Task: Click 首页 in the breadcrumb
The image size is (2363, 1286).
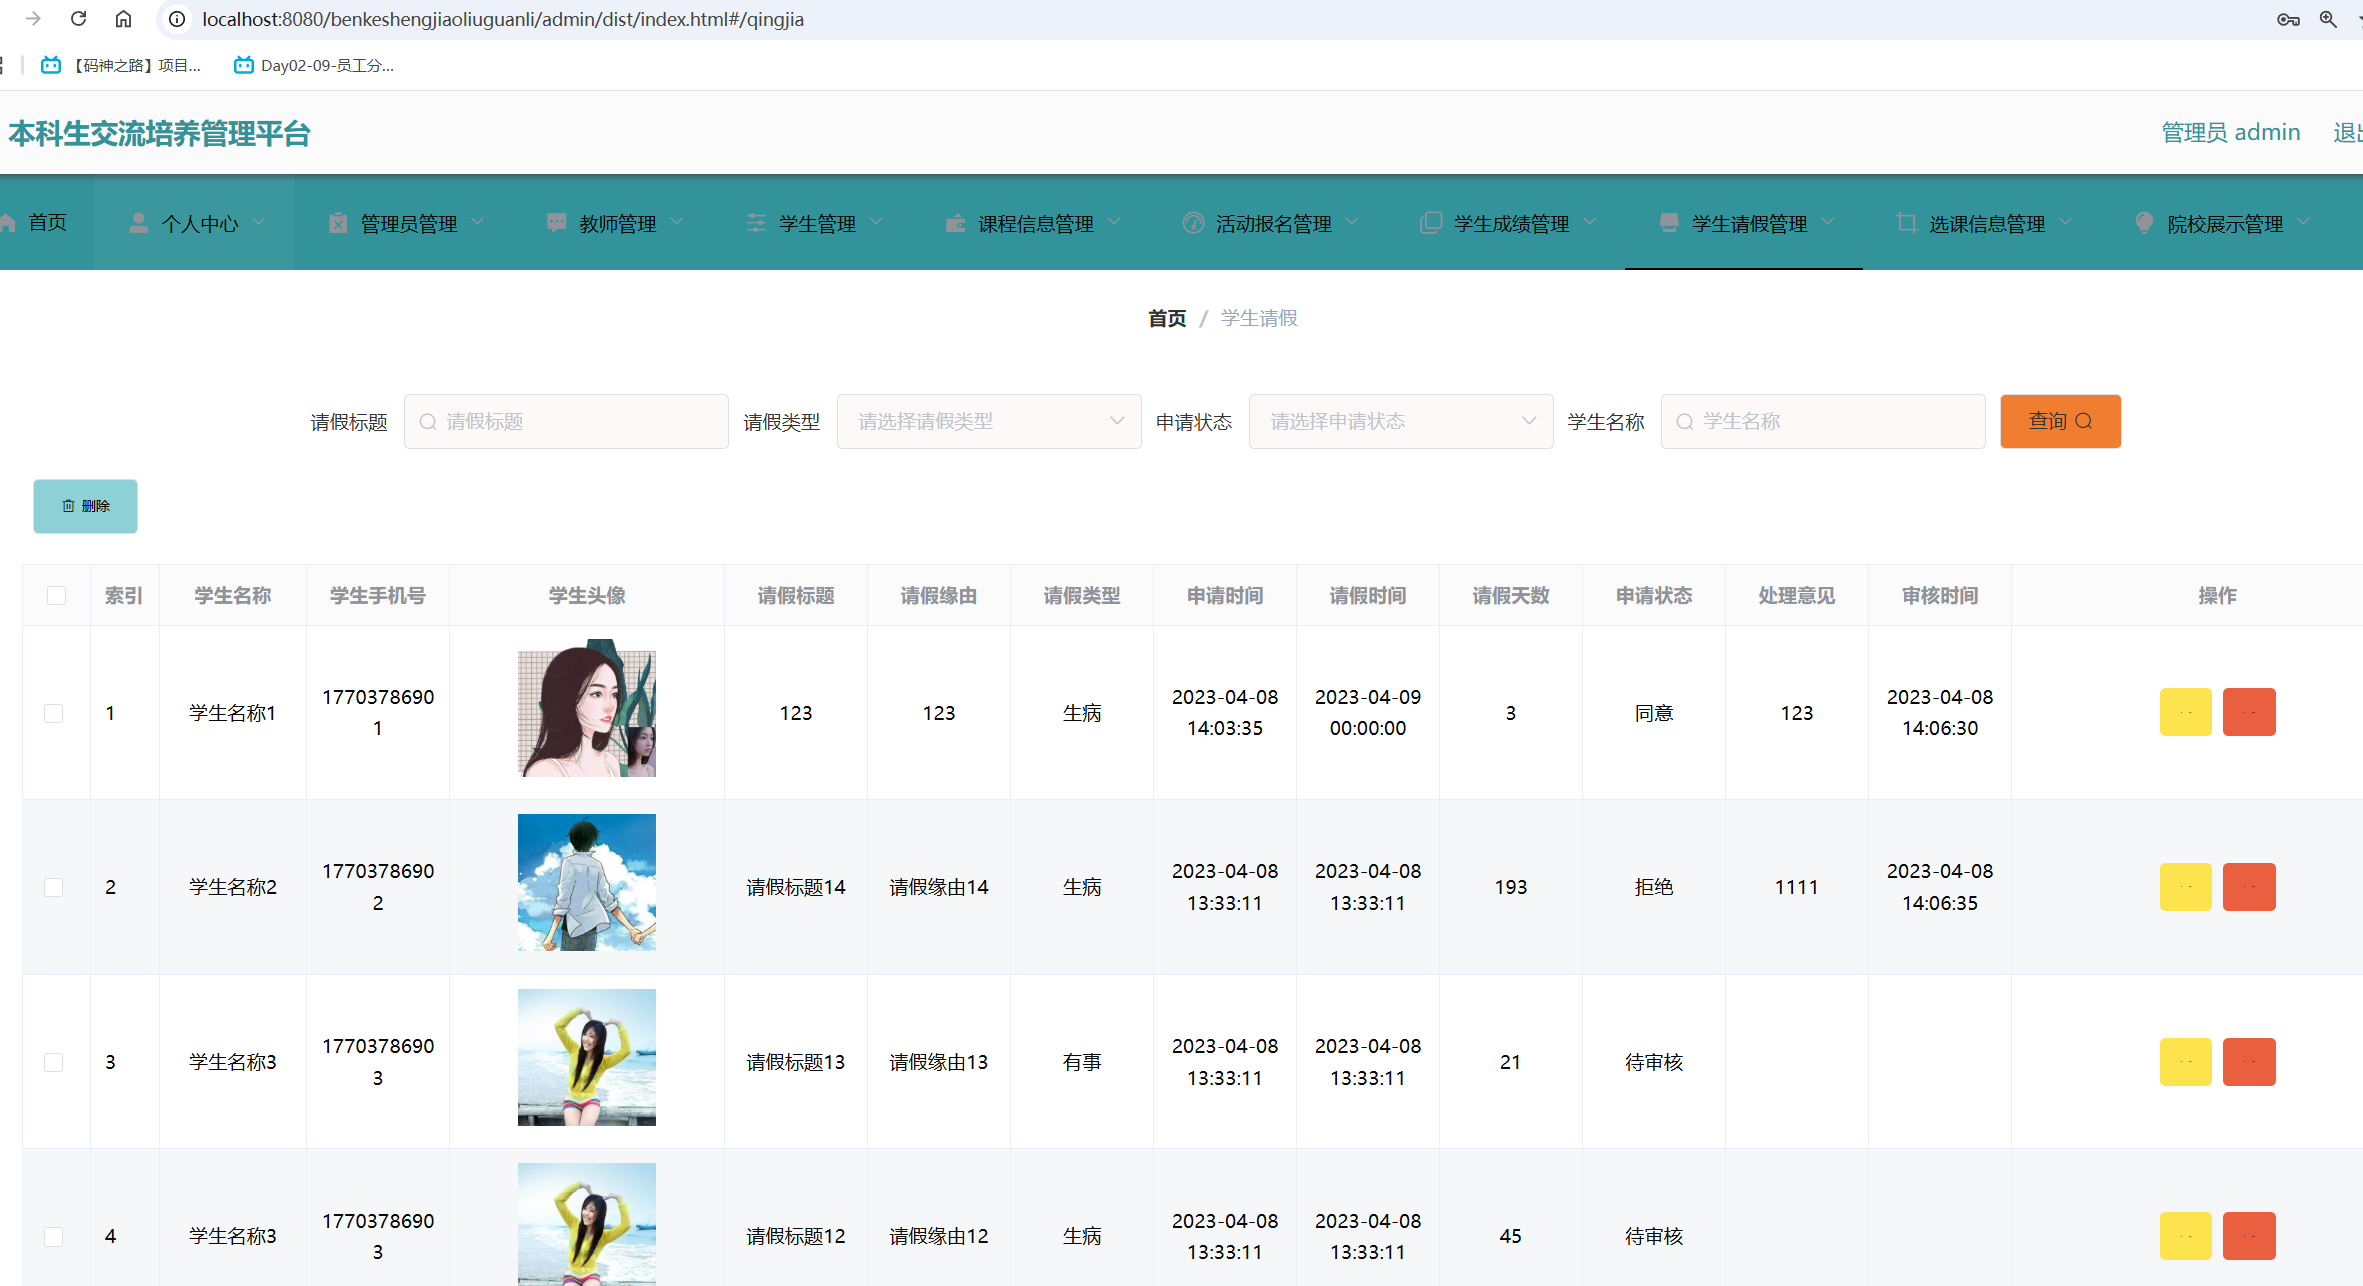Action: (1167, 318)
